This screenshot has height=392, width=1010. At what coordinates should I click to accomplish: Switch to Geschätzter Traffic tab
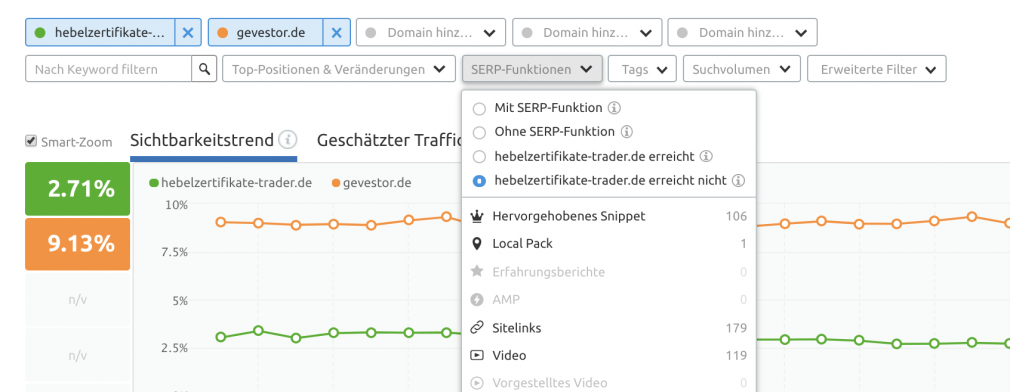pos(390,140)
